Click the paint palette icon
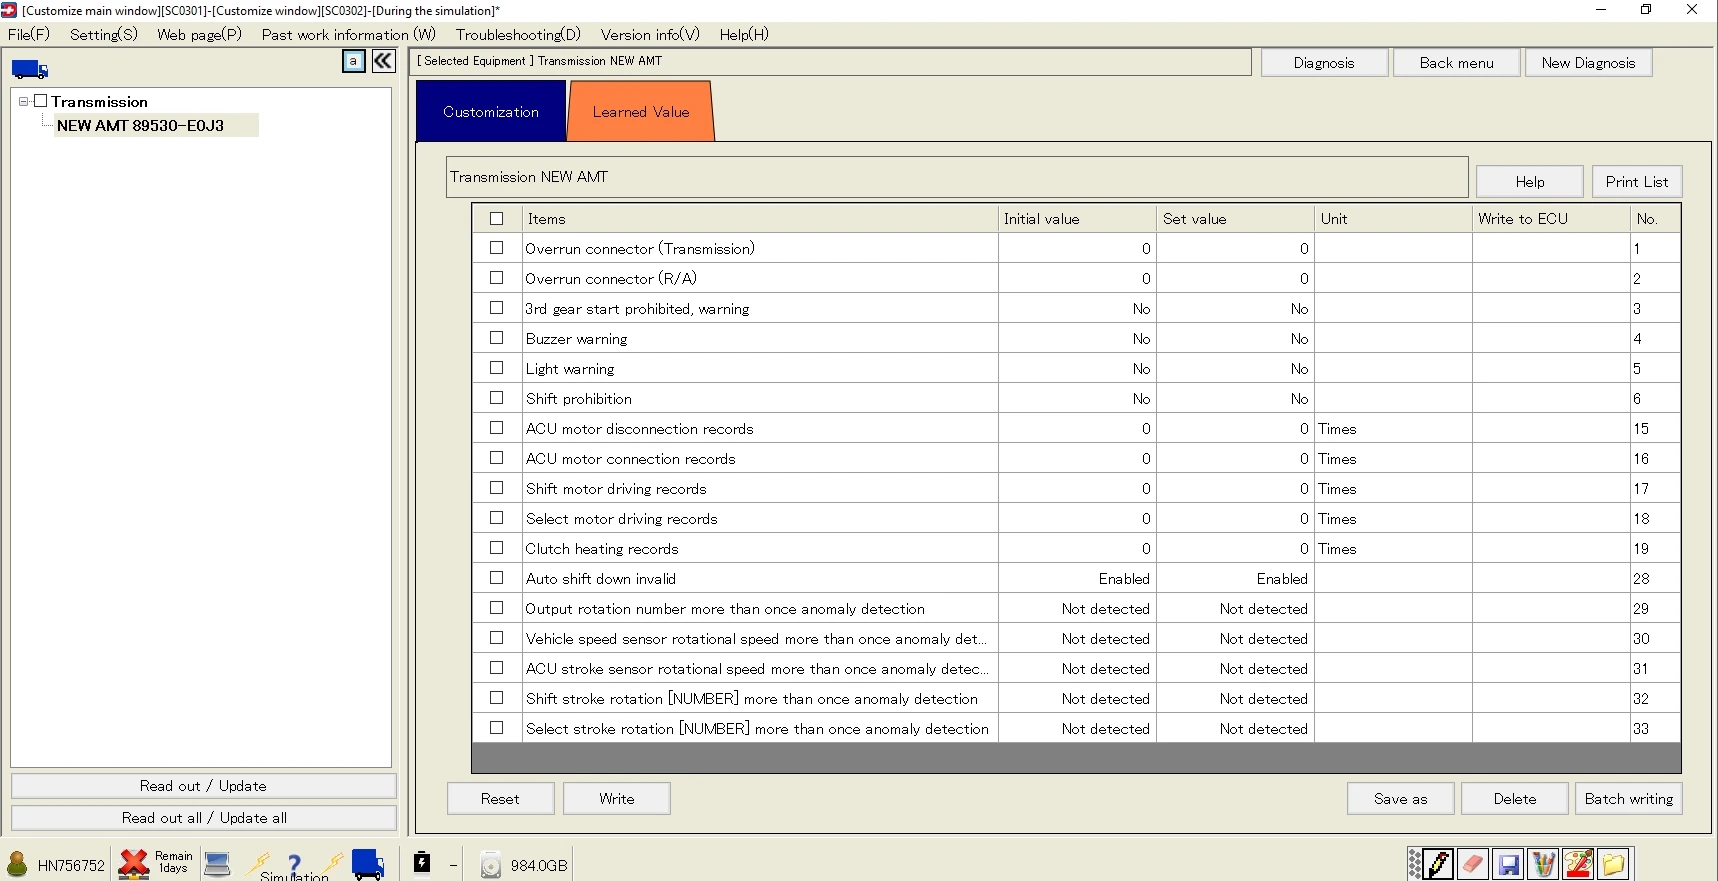The image size is (1718, 881). [1578, 864]
